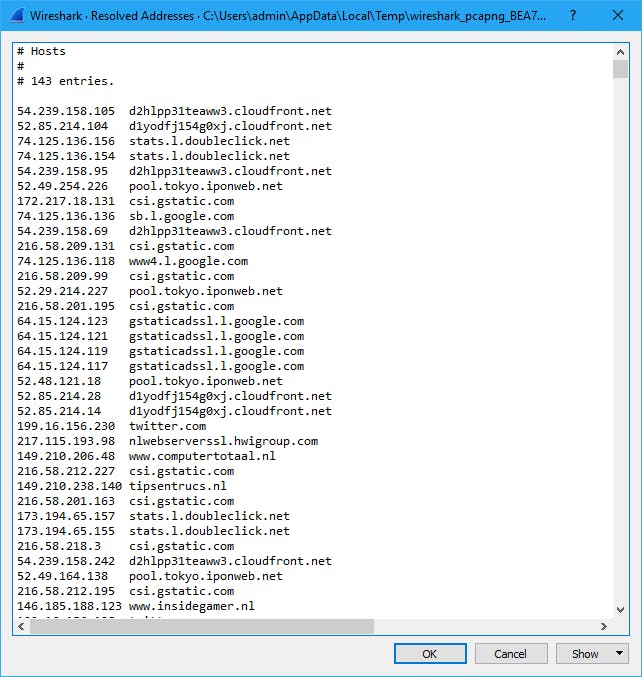The width and height of the screenshot is (642, 677).
Task: Select 74.125.136.154 stats.l.doubleclick.net row
Action: (x=153, y=156)
